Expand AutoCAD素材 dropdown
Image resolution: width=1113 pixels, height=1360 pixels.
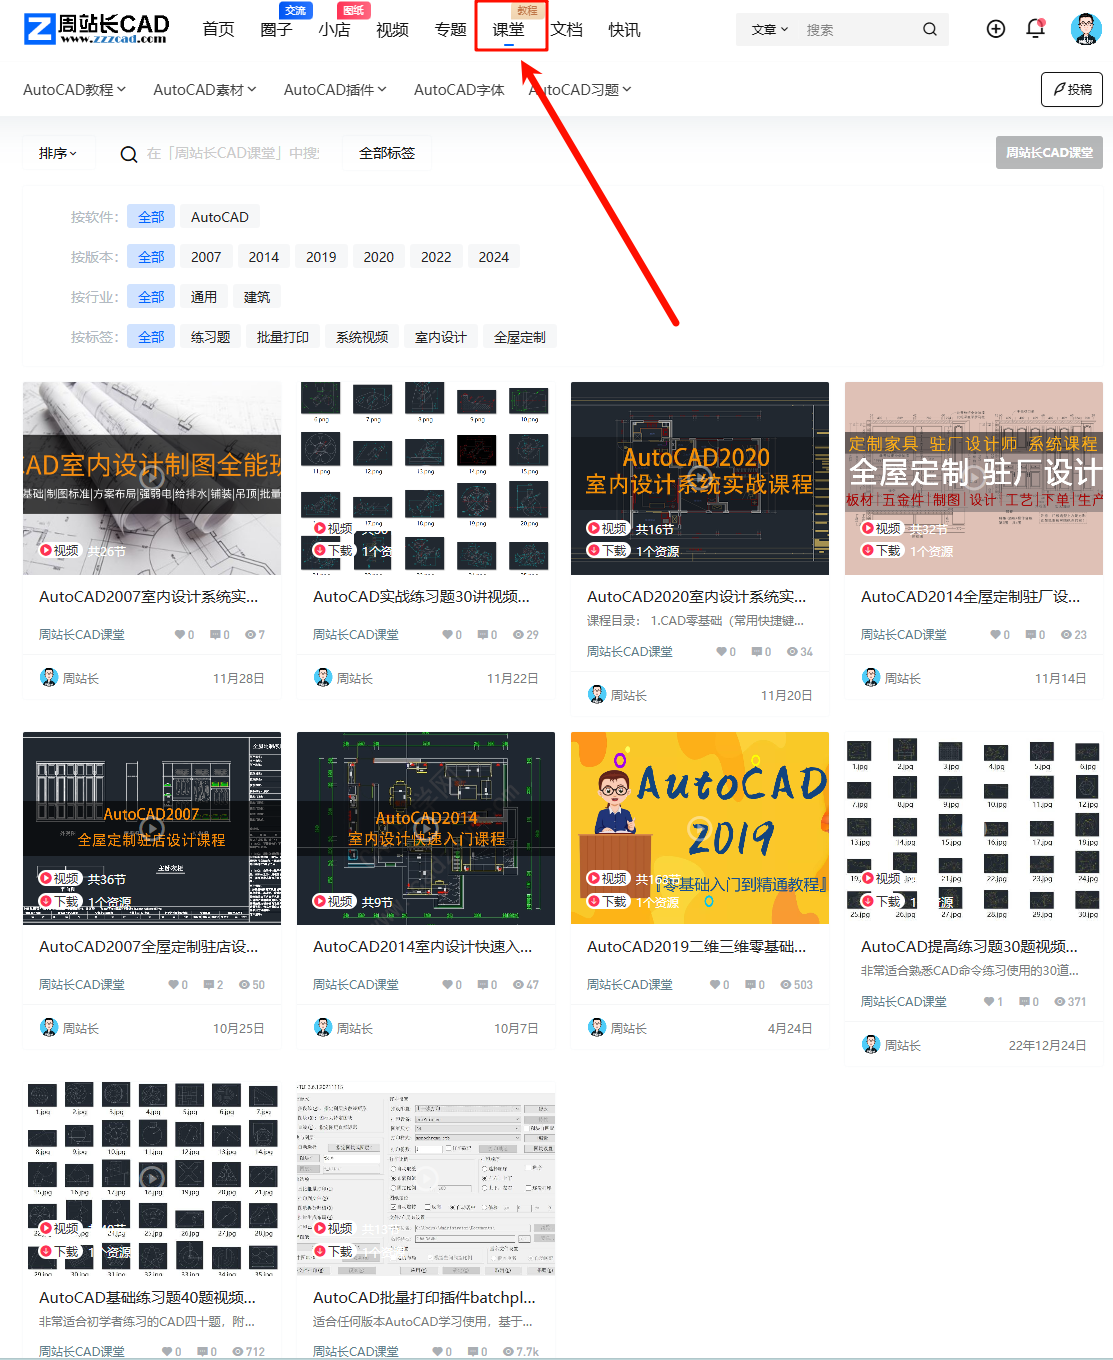[205, 89]
